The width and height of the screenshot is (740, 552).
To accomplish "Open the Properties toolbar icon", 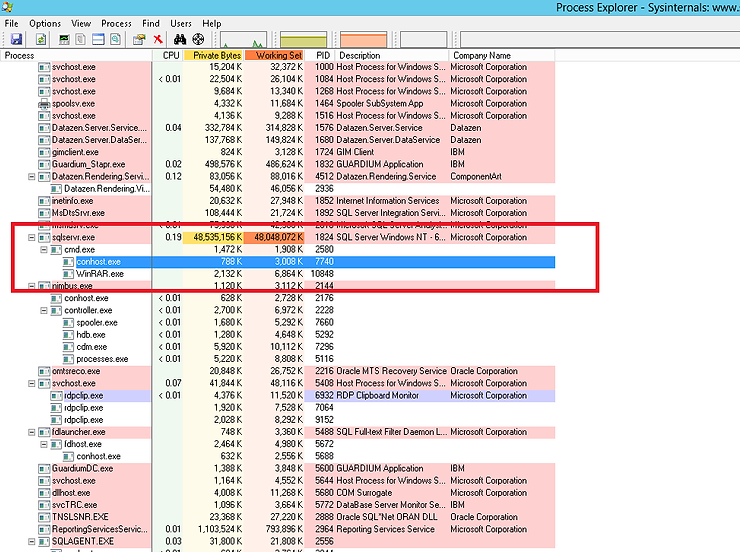I will click(x=139, y=39).
